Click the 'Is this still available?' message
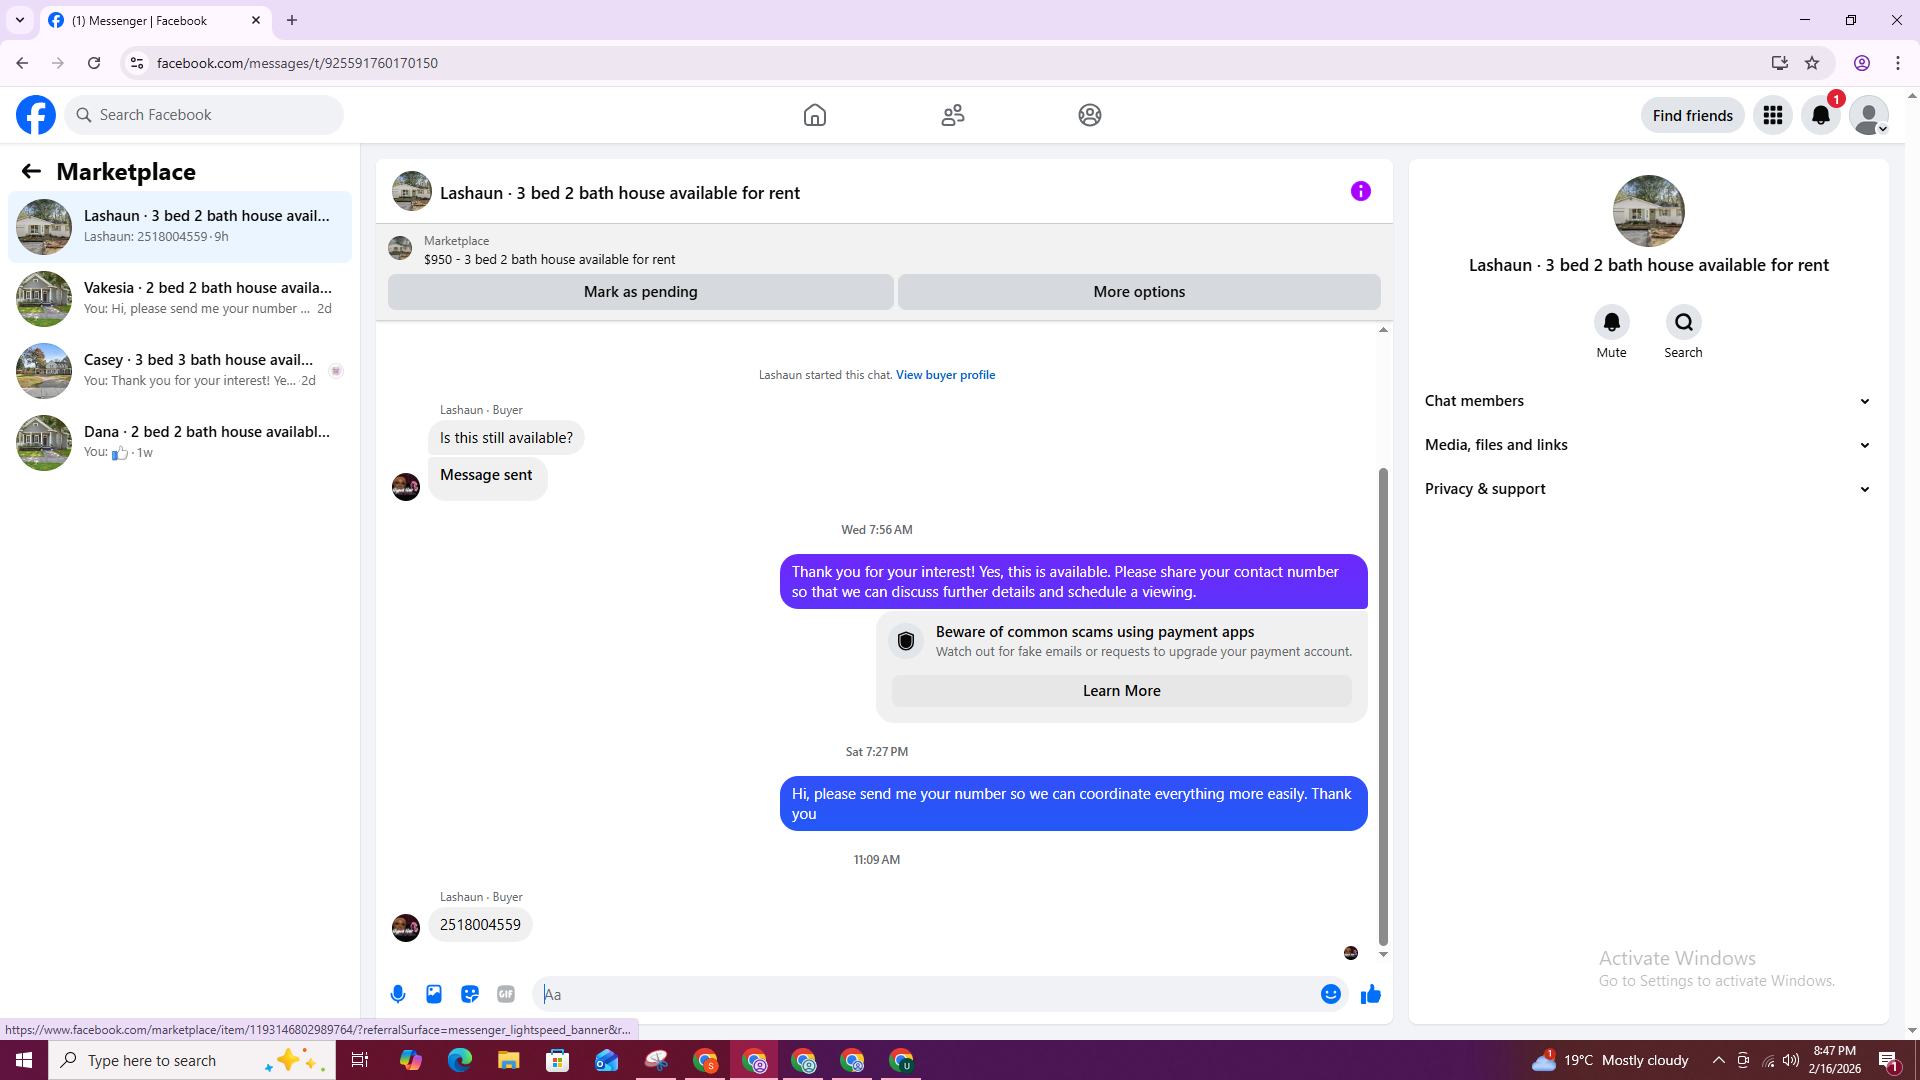 tap(506, 438)
